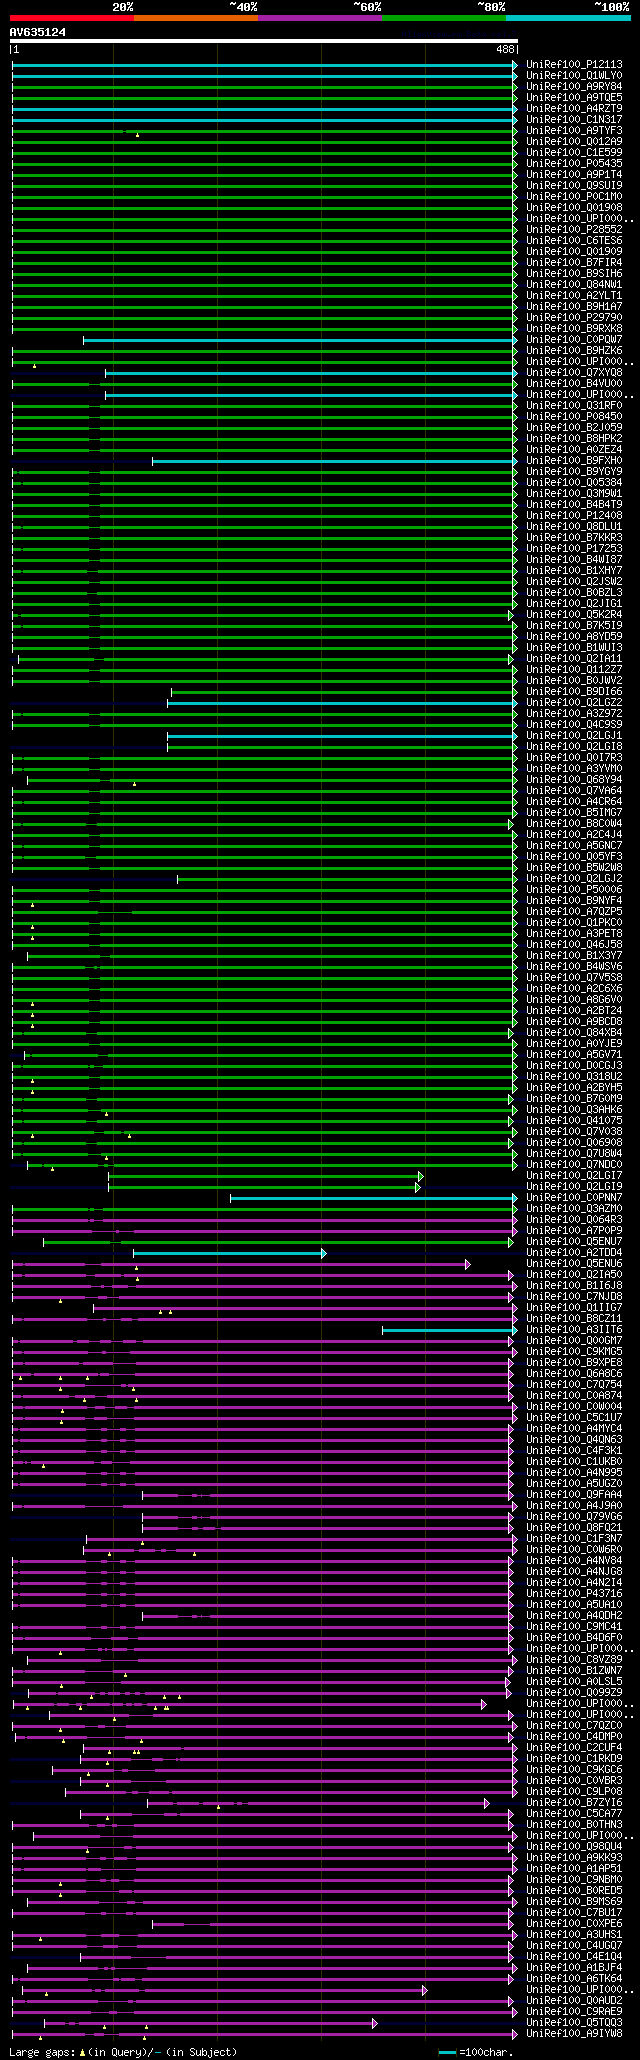
Task: Select hit label UniRef100_Q9SUI9
Action: (574, 185)
